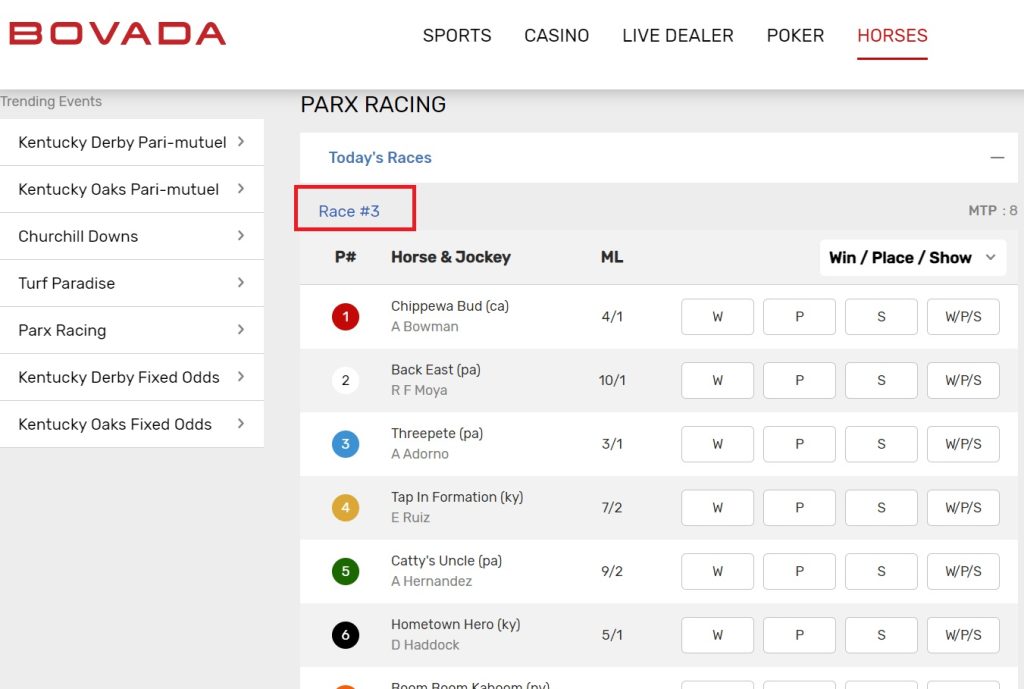
Task: Click yellow number 4 saddle badge
Action: 345,507
